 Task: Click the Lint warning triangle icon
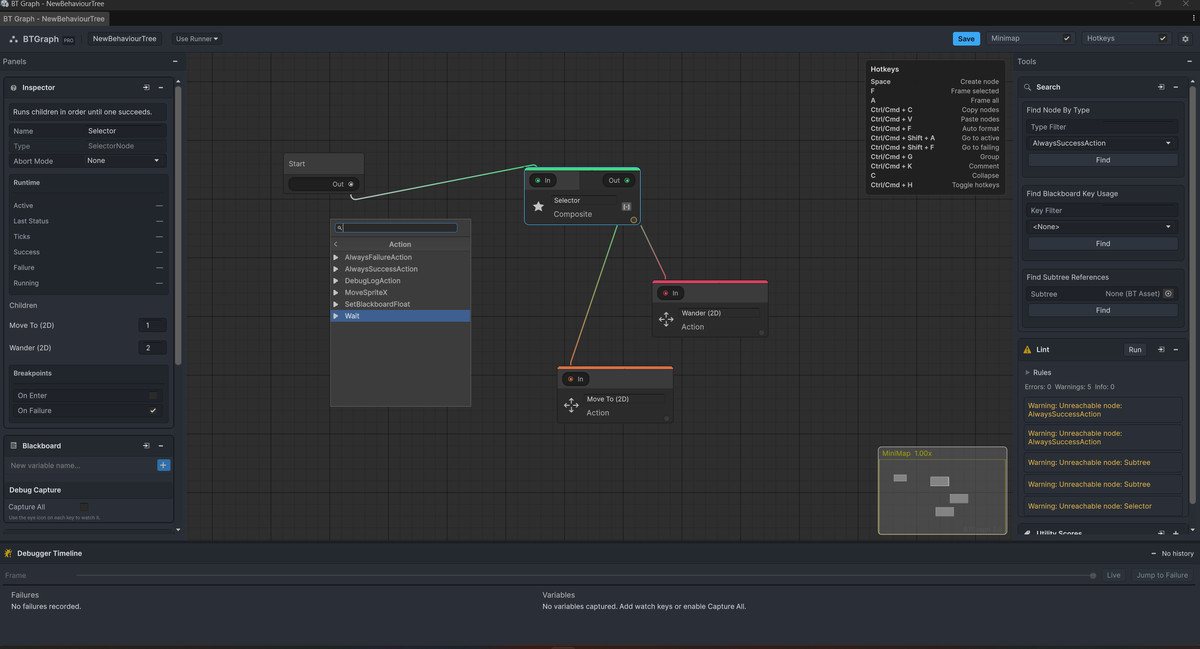point(1027,350)
